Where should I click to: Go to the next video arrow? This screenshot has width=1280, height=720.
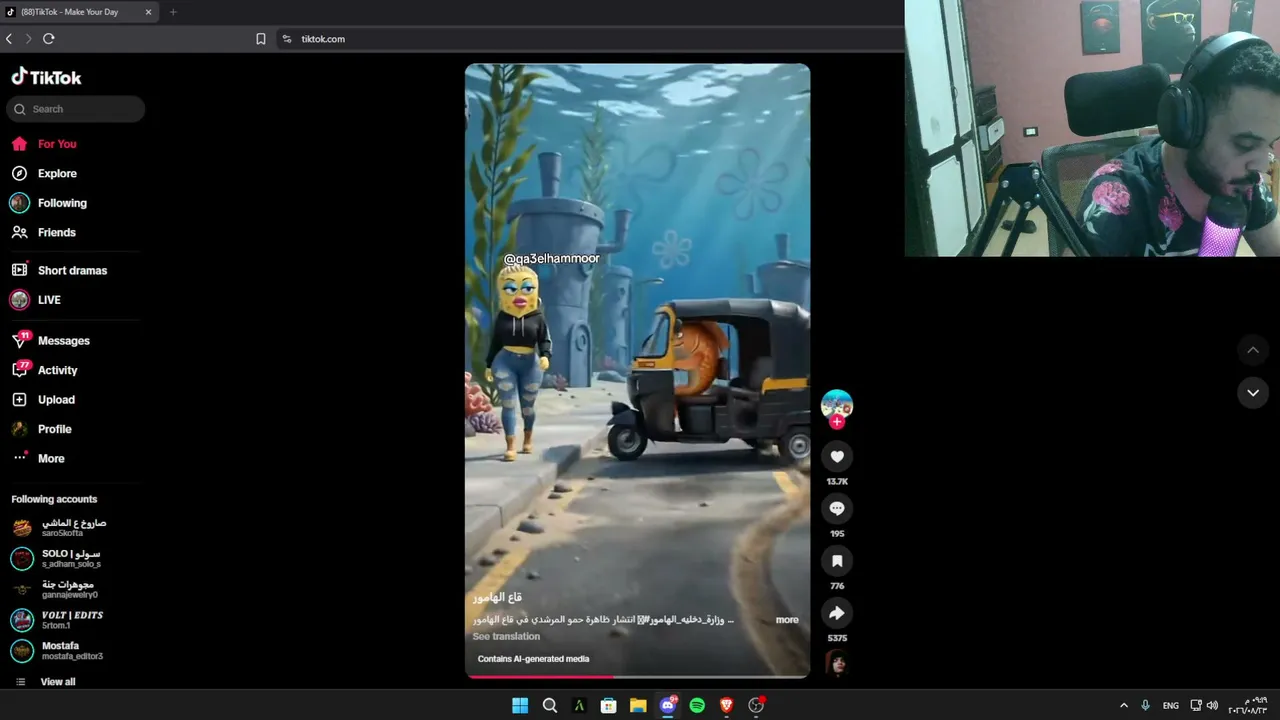1253,393
